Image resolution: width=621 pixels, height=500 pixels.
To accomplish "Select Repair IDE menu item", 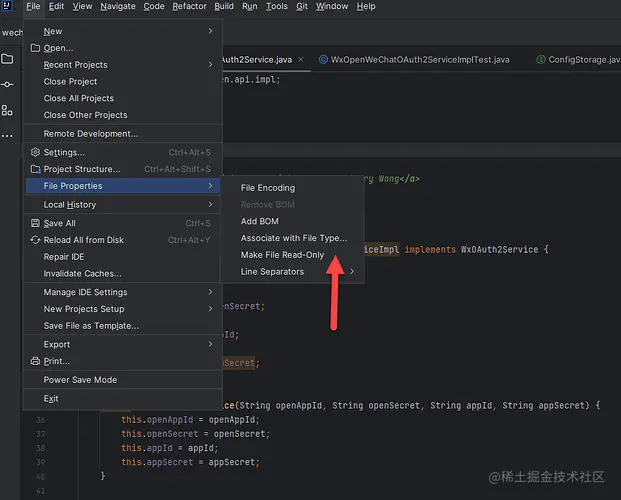I will [123, 257].
